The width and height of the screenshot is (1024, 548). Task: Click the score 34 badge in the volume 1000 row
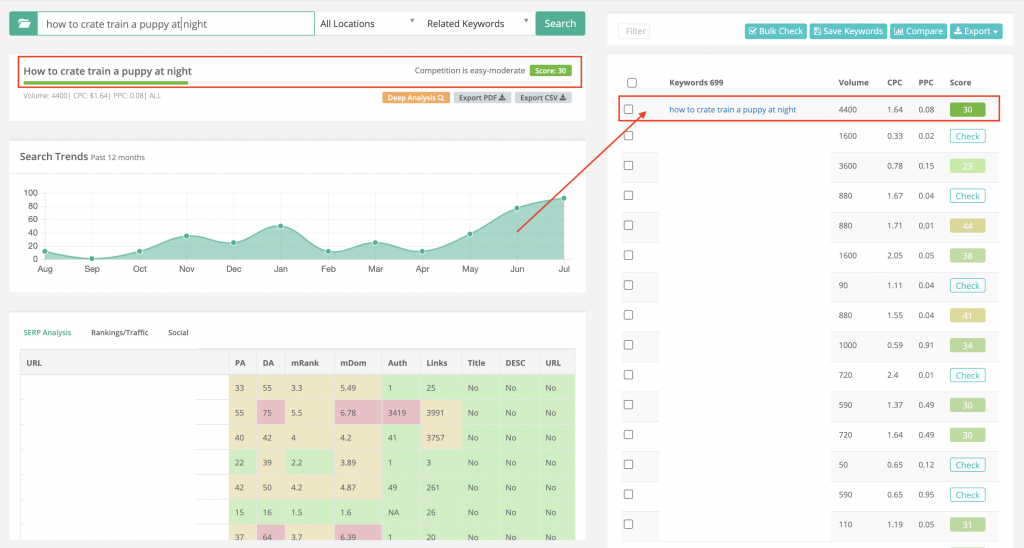pos(967,346)
